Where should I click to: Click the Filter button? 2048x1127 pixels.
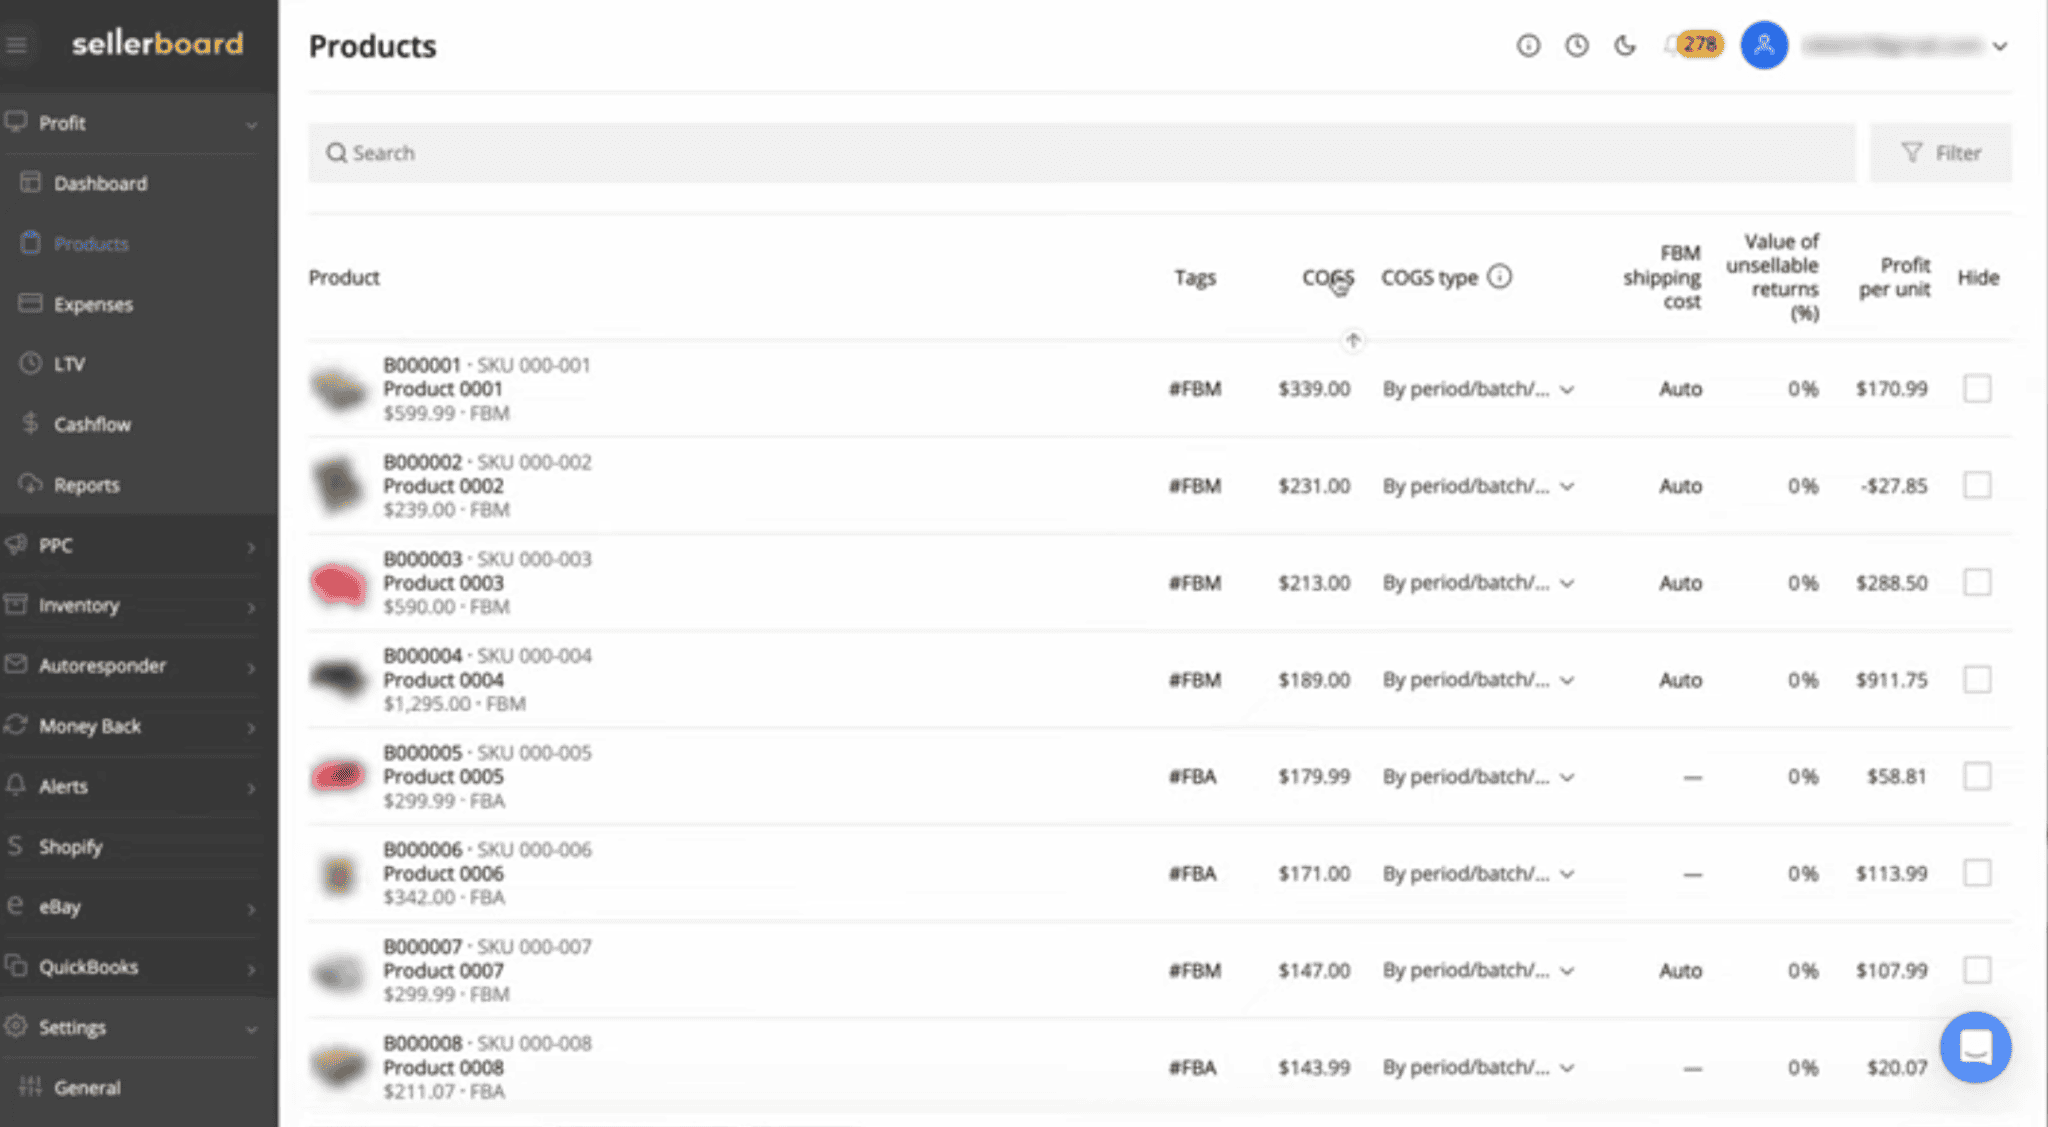click(1940, 153)
